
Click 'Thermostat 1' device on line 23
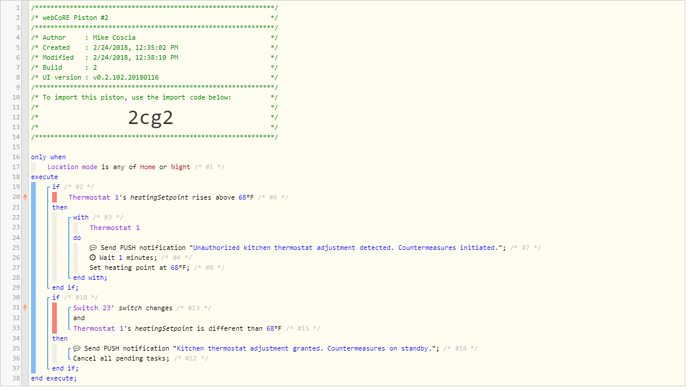pos(114,228)
